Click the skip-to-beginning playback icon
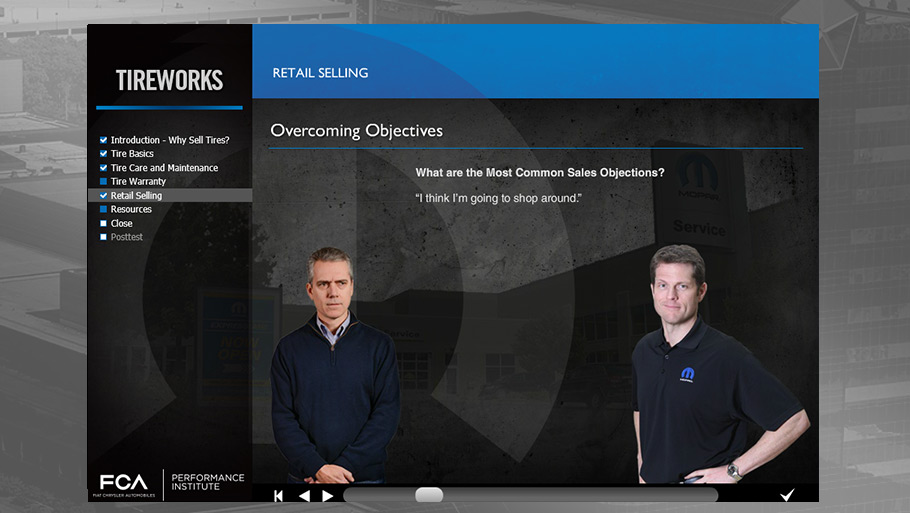The height and width of the screenshot is (513, 910). tap(279, 495)
